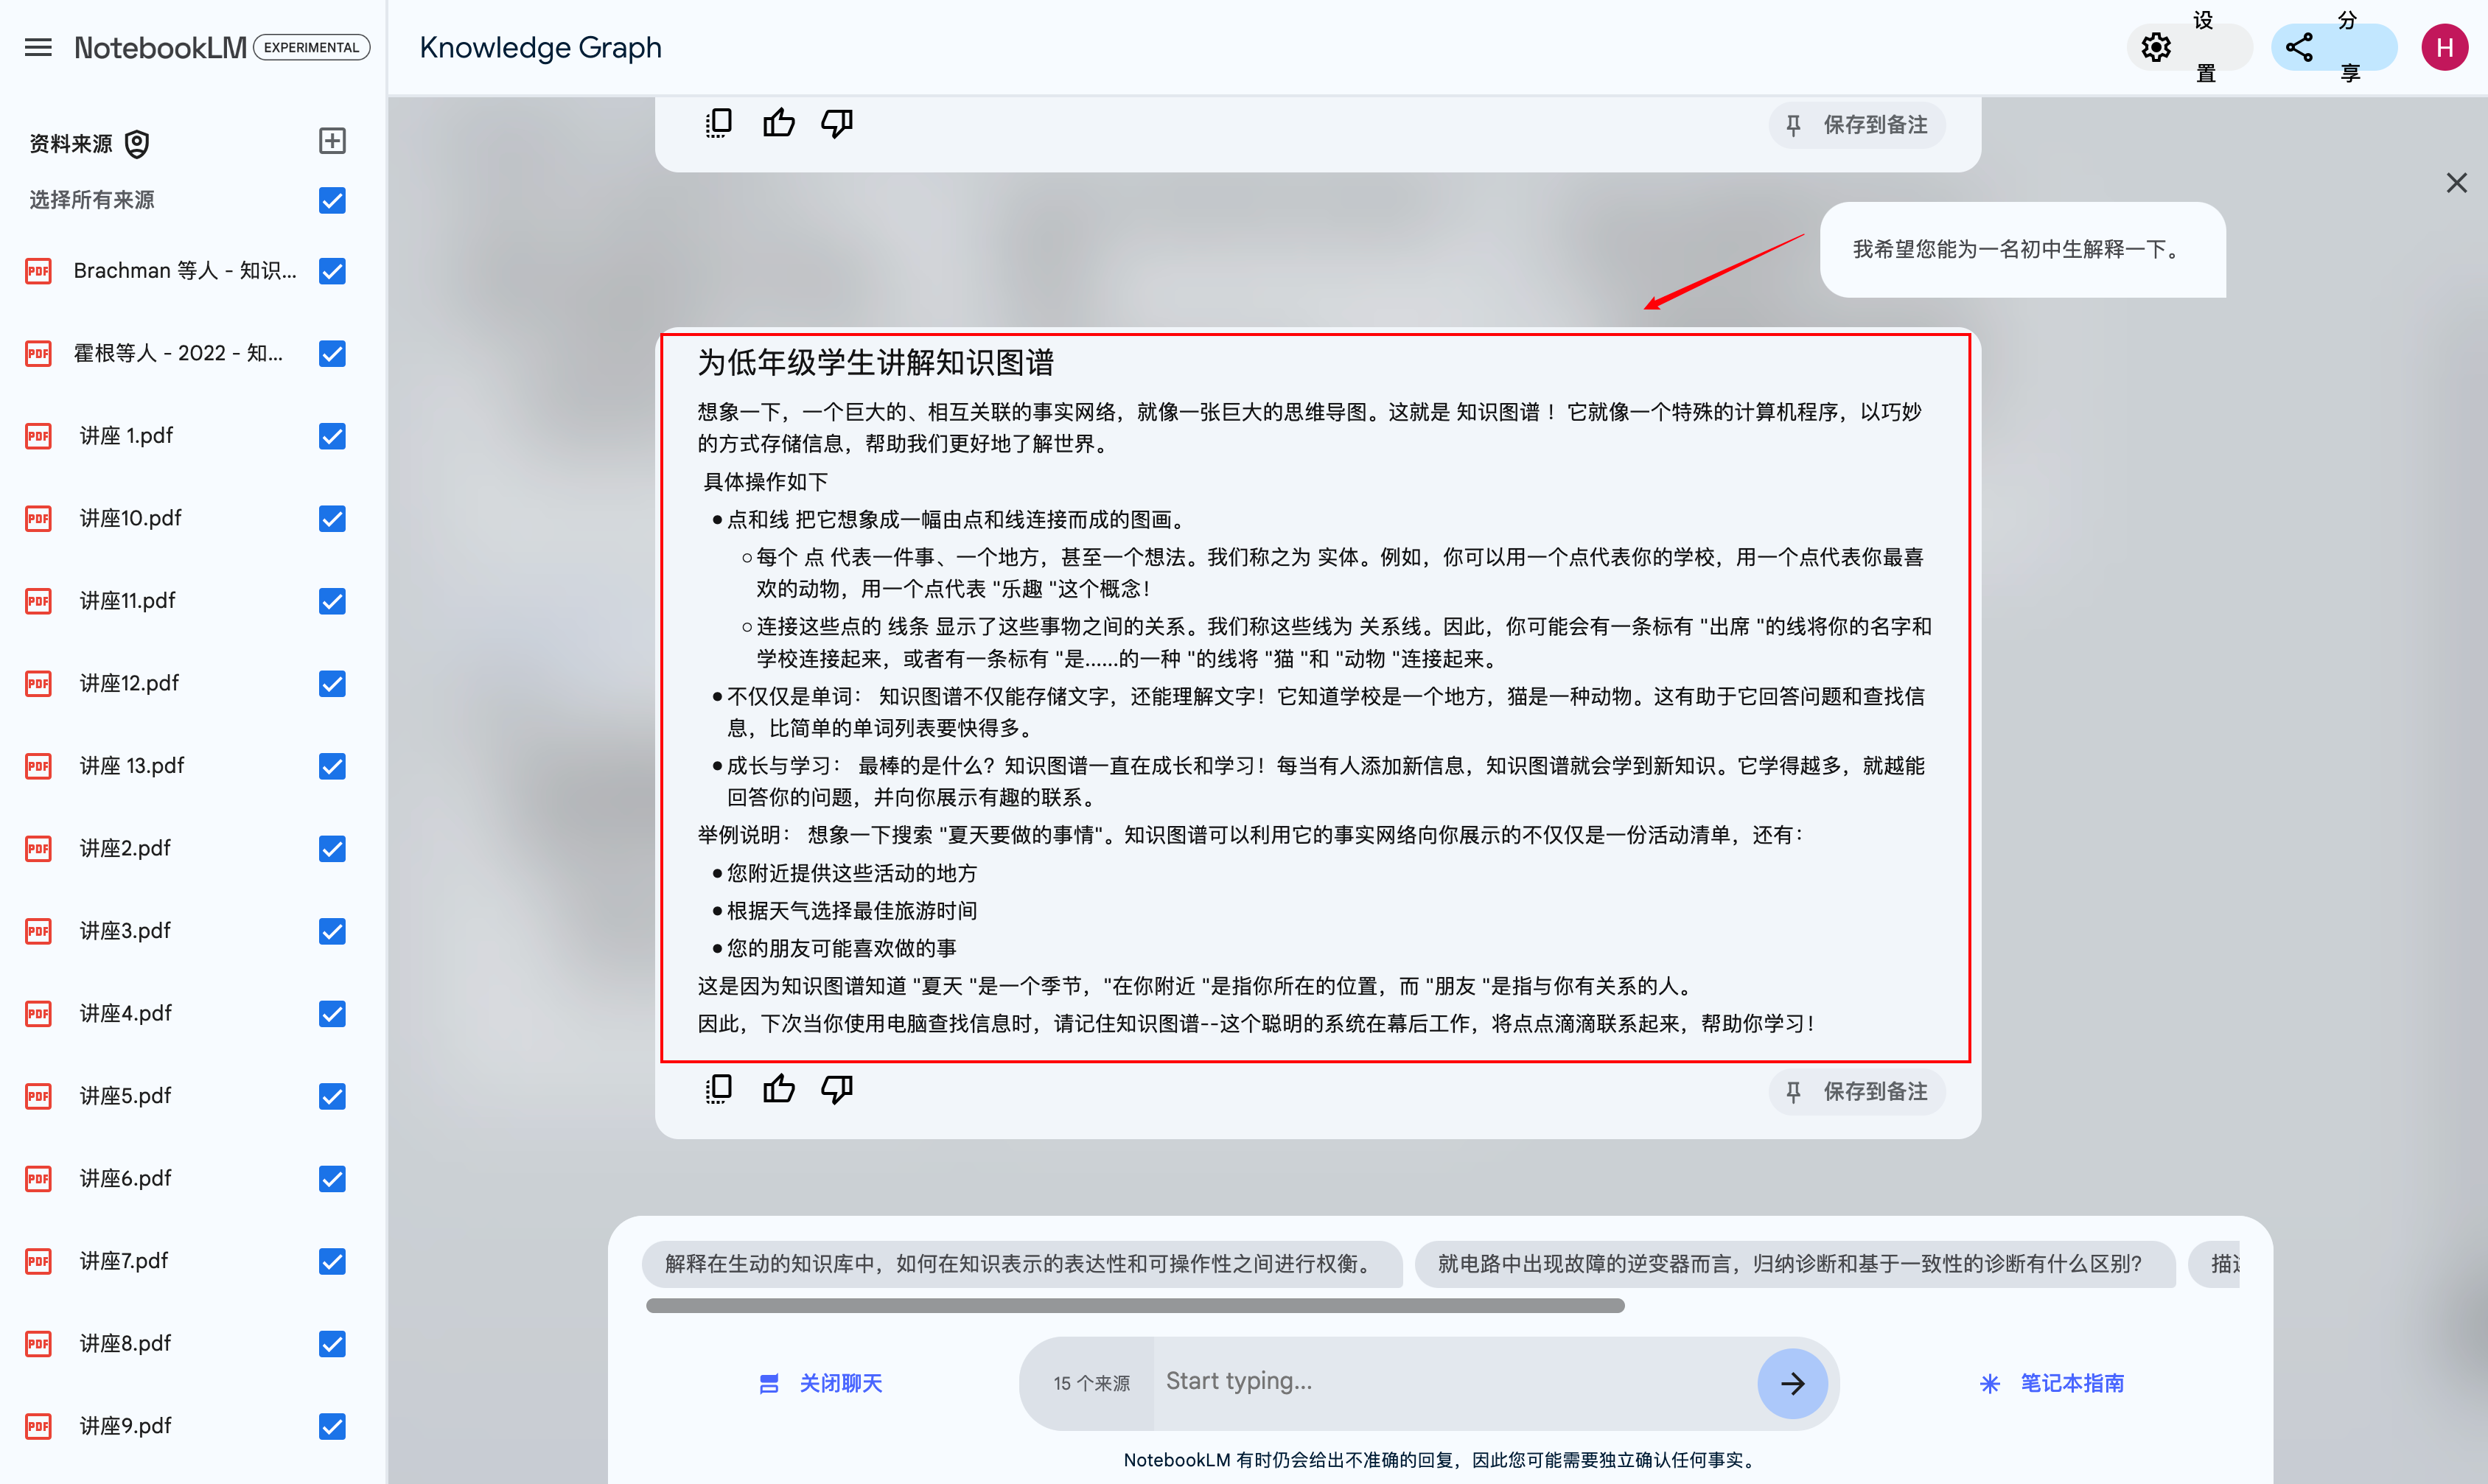Open source 讲座11.pdf
The image size is (2488, 1484).
pos(127,601)
